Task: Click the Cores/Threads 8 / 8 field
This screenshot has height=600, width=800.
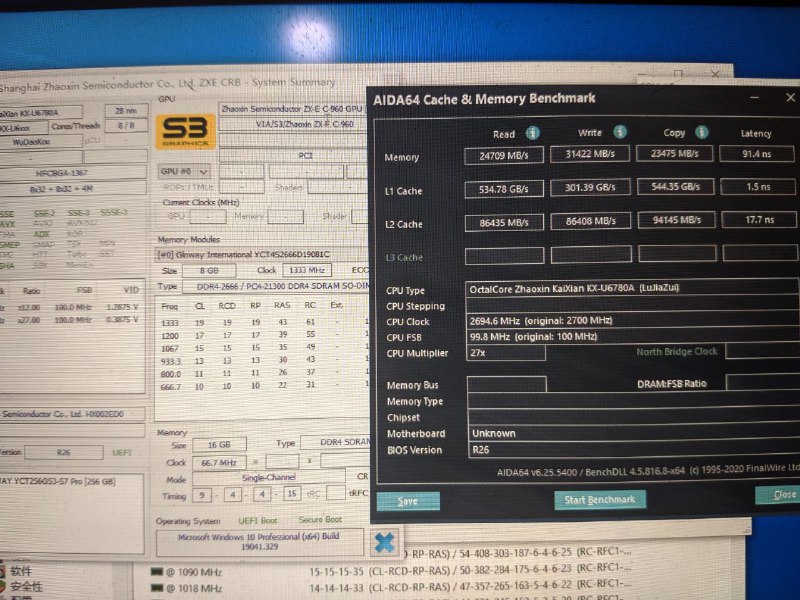Action: (x=126, y=125)
